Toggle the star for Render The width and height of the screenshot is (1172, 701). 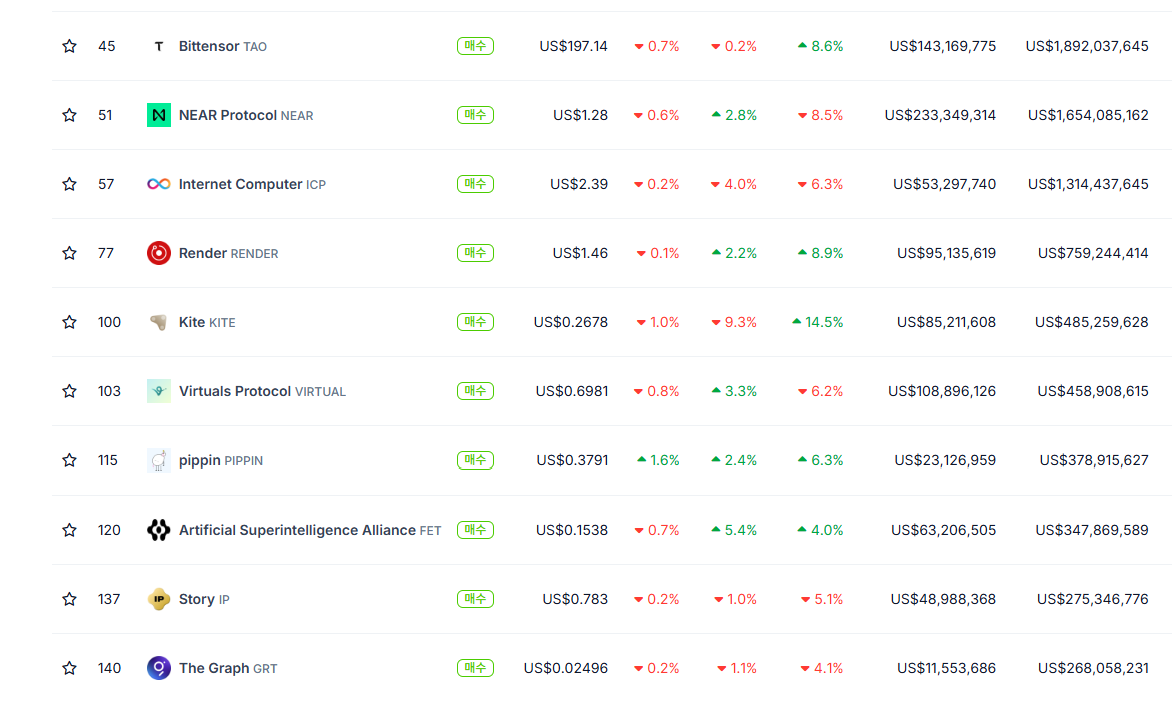coord(69,253)
